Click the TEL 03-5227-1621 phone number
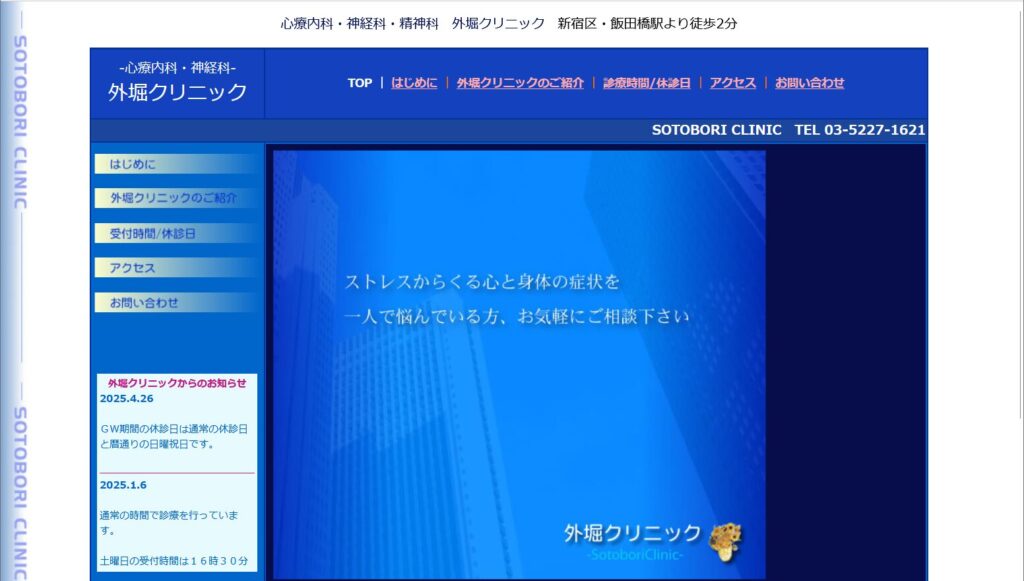 pos(859,130)
